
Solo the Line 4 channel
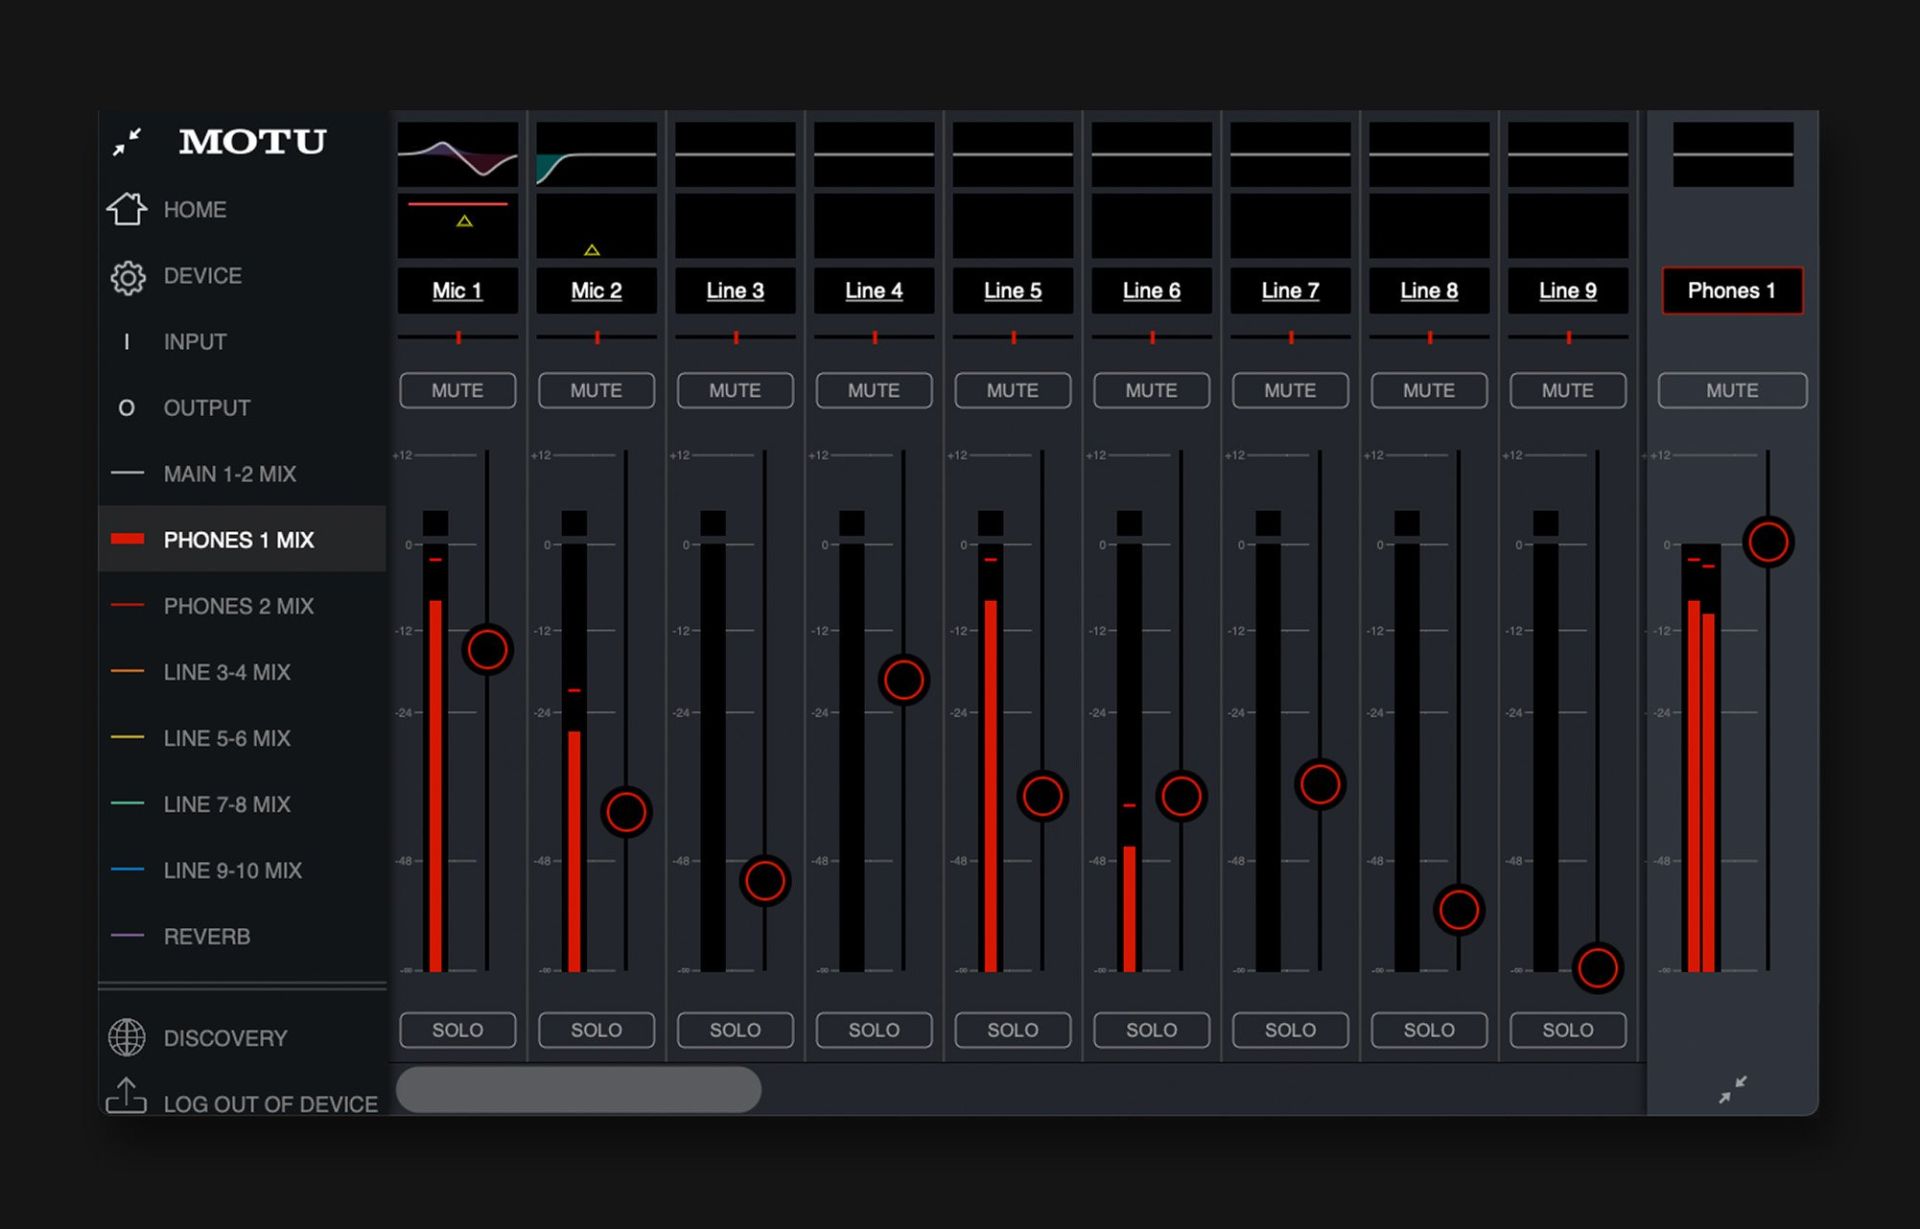pos(874,1030)
